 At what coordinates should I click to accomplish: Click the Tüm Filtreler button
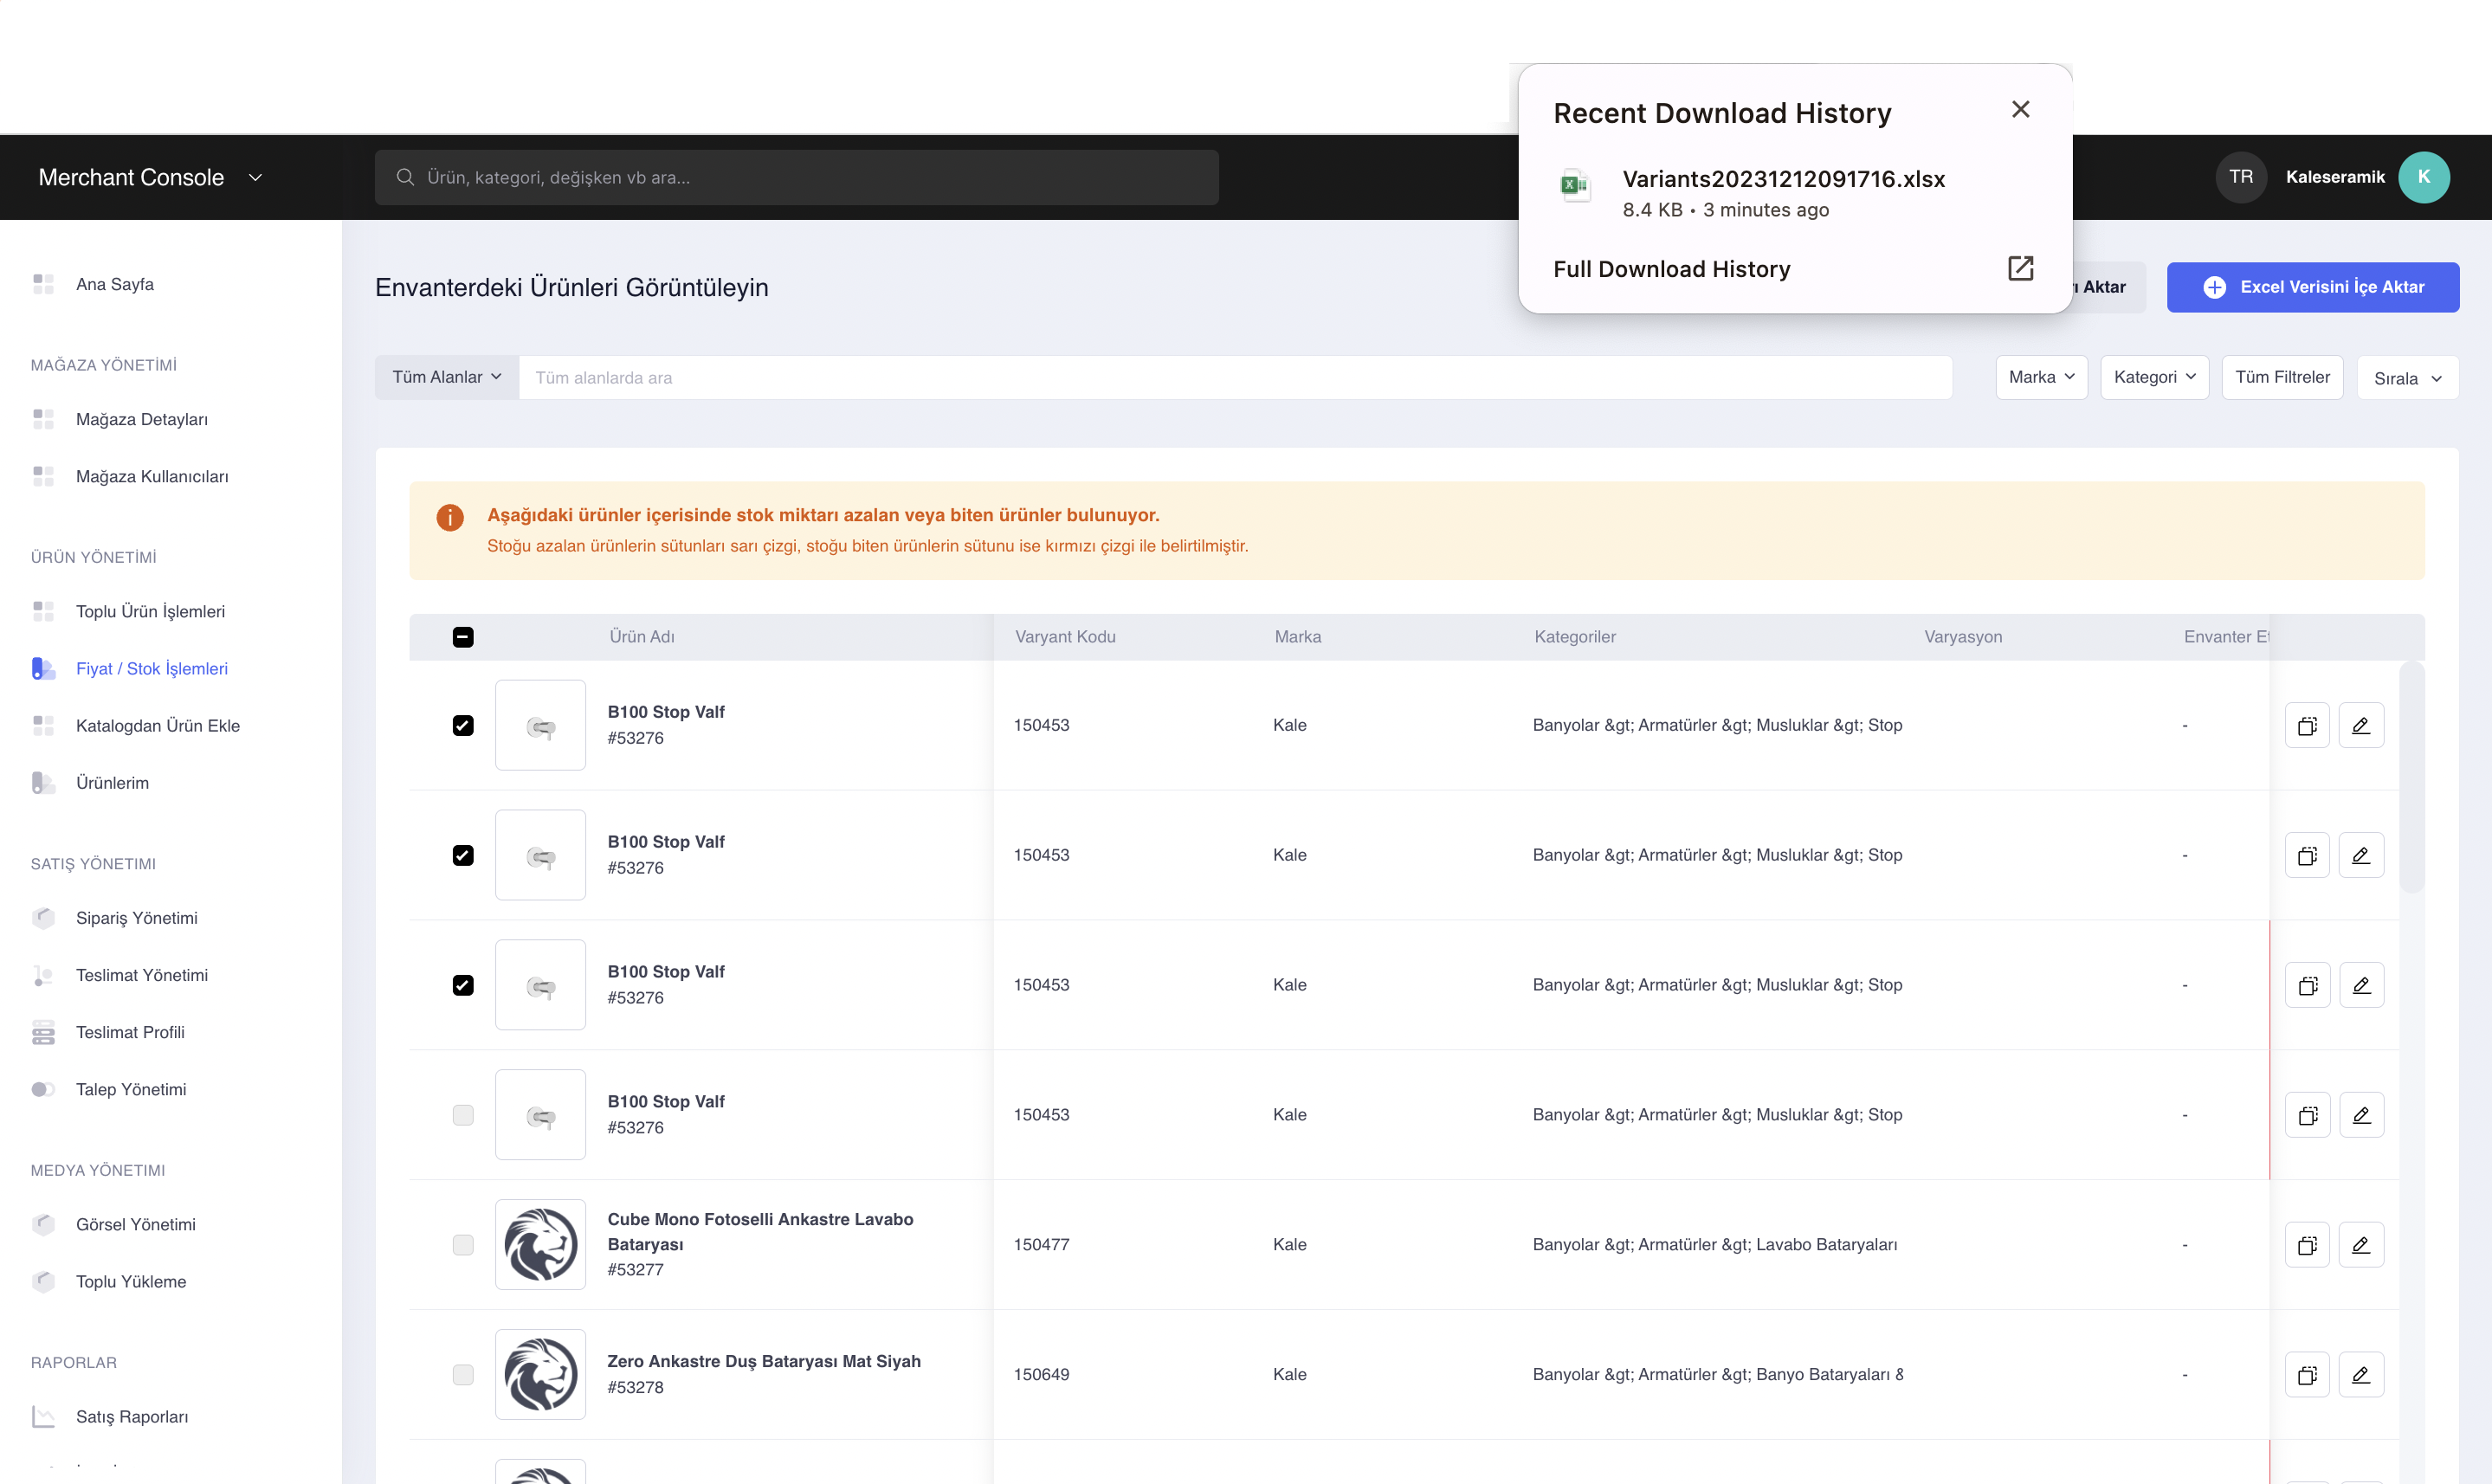pos(2282,377)
